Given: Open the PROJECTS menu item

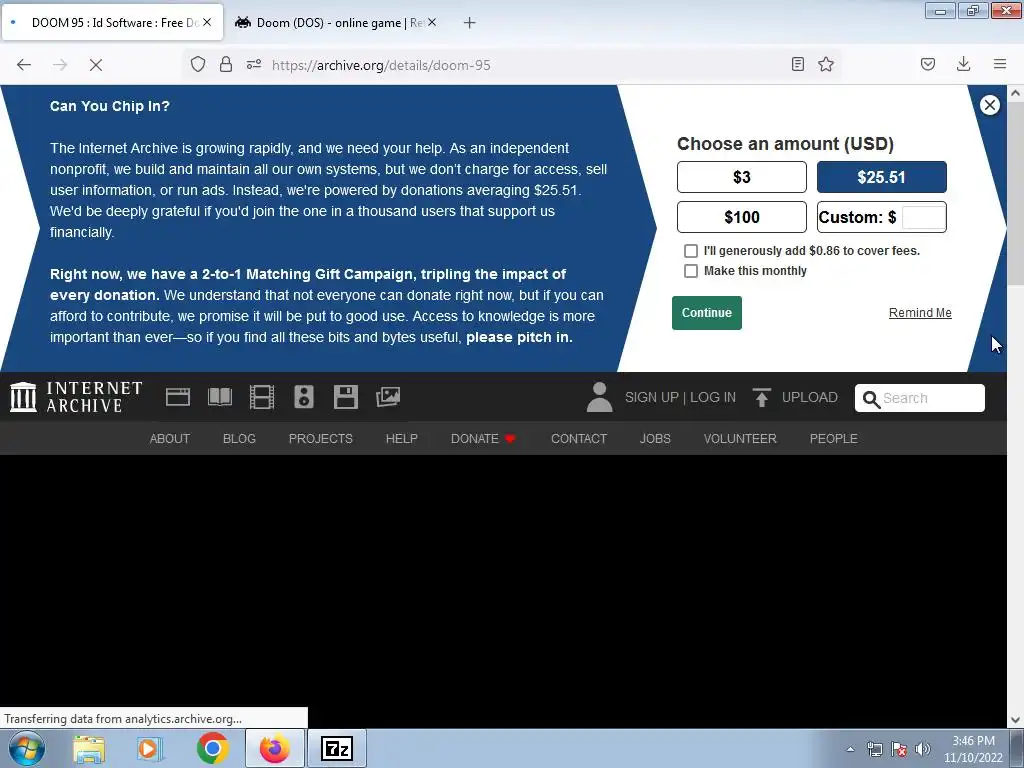Looking at the screenshot, I should [321, 439].
